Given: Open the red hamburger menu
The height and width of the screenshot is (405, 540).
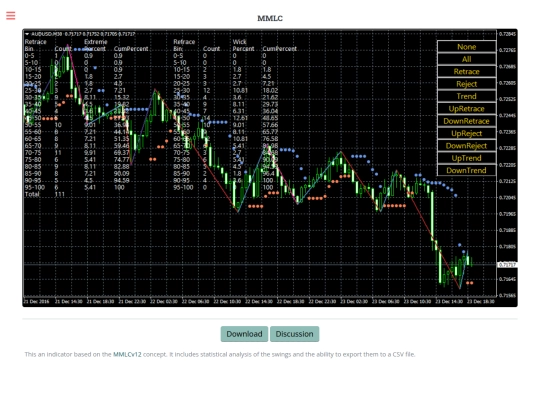Looking at the screenshot, I should (11, 15).
